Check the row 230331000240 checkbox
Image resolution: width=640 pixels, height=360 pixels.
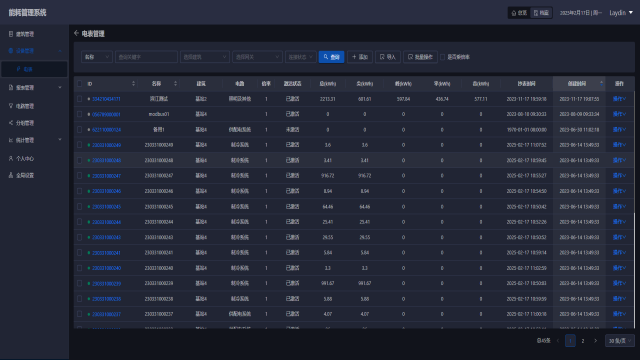(x=80, y=268)
